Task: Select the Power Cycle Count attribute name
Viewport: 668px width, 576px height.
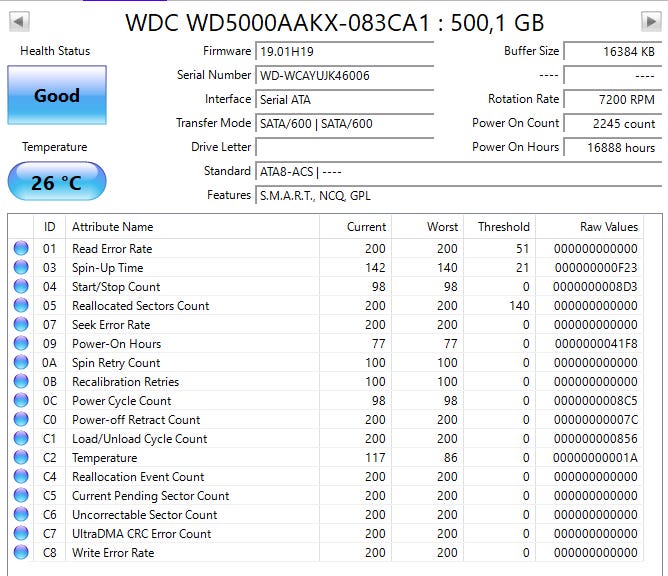Action: click(121, 400)
